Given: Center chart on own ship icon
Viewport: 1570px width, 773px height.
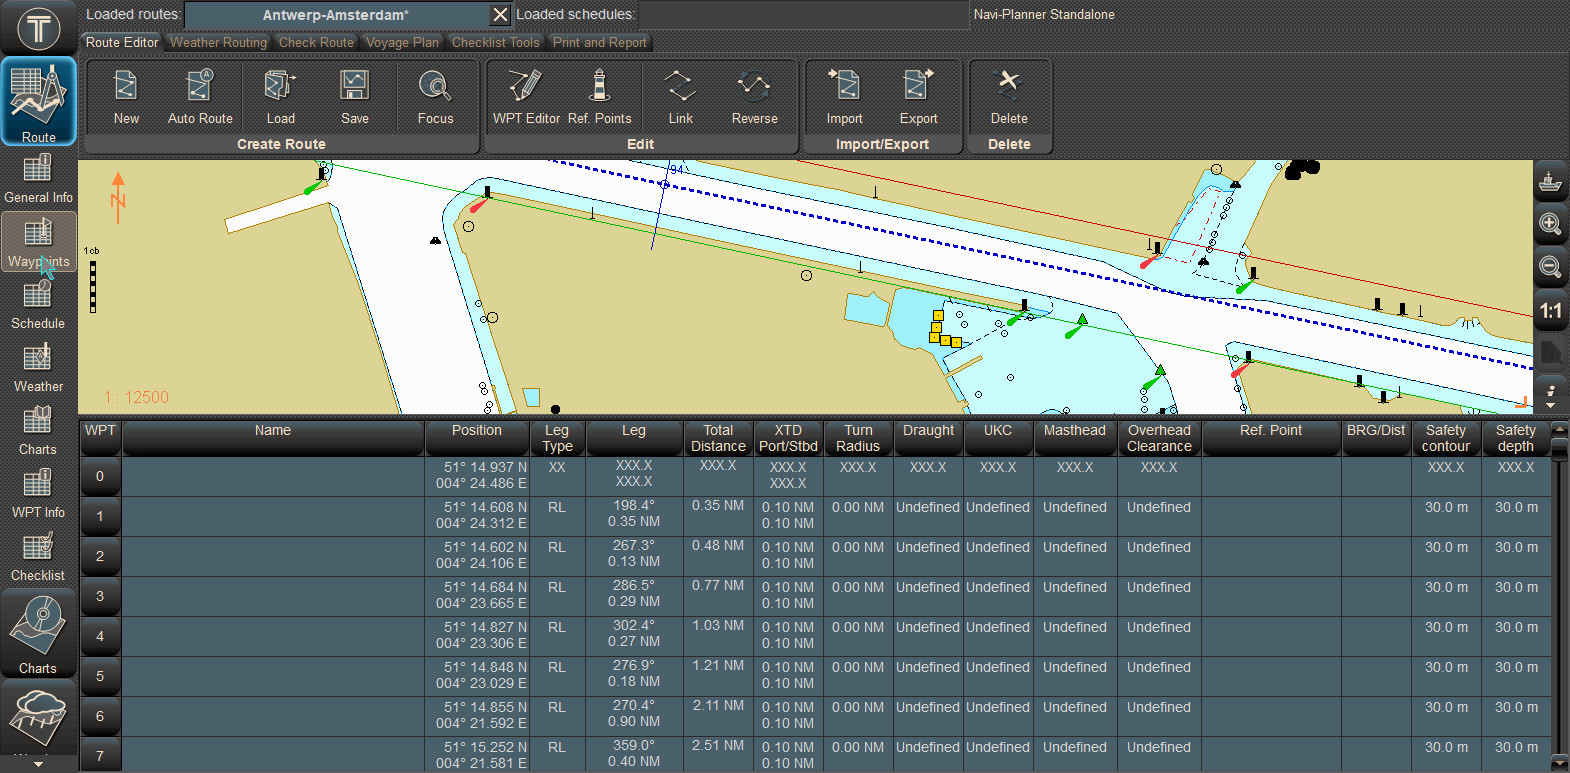Looking at the screenshot, I should click(1550, 181).
